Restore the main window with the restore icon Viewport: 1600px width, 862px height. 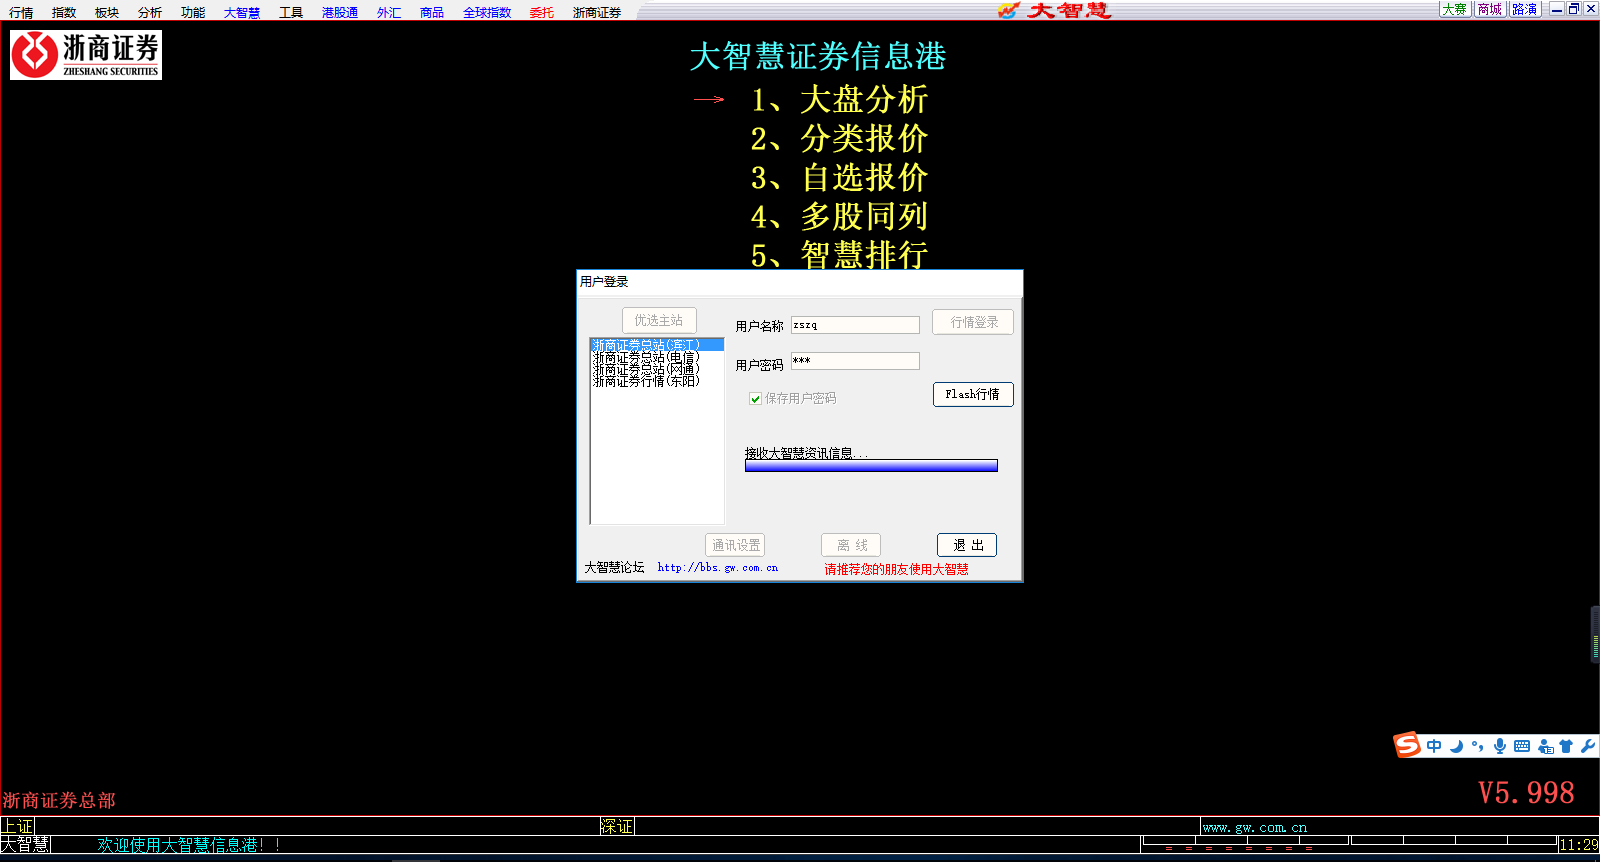1573,9
